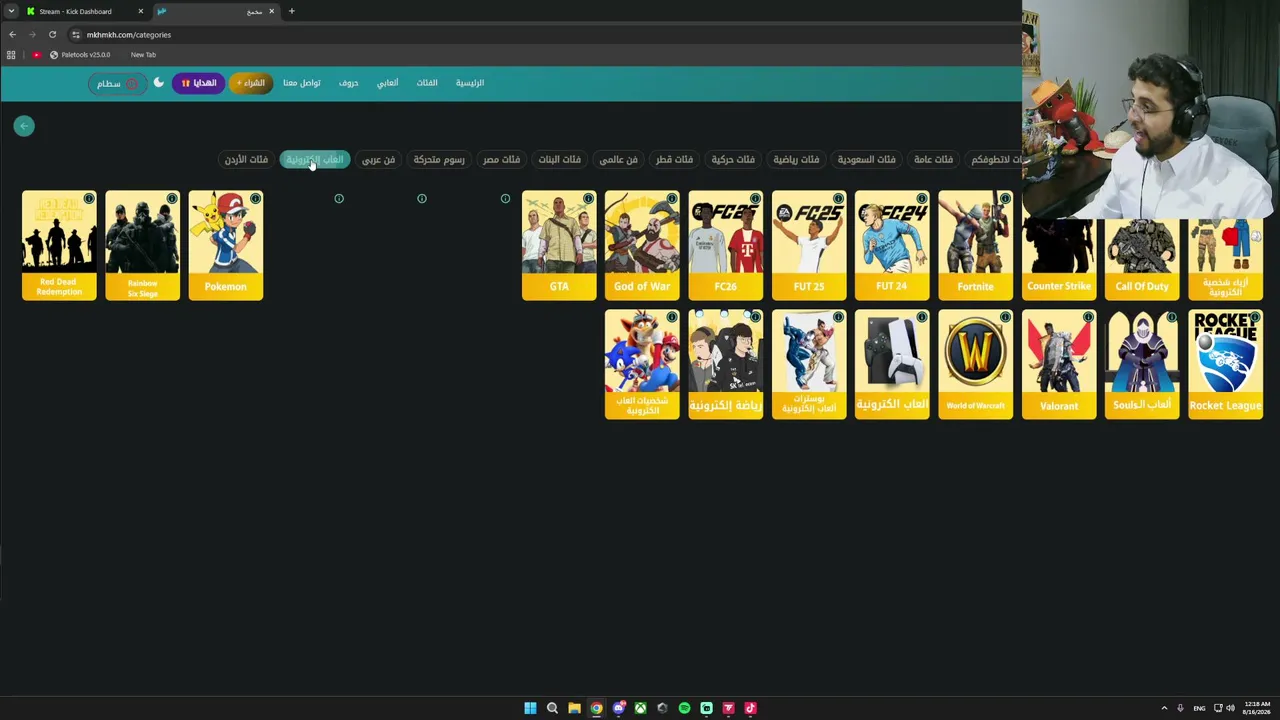Click the teal back arrow button on the page
Image resolution: width=1280 pixels, height=720 pixels.
[x=24, y=126]
